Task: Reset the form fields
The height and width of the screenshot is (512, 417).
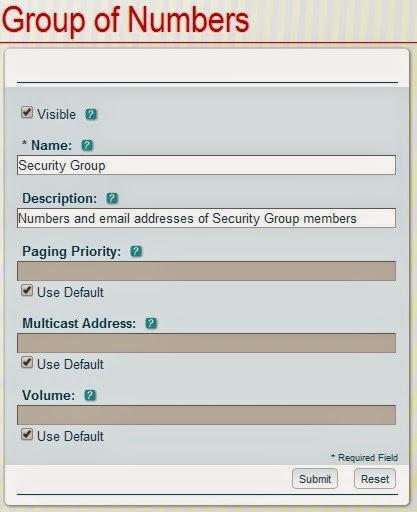Action: pos(375,479)
